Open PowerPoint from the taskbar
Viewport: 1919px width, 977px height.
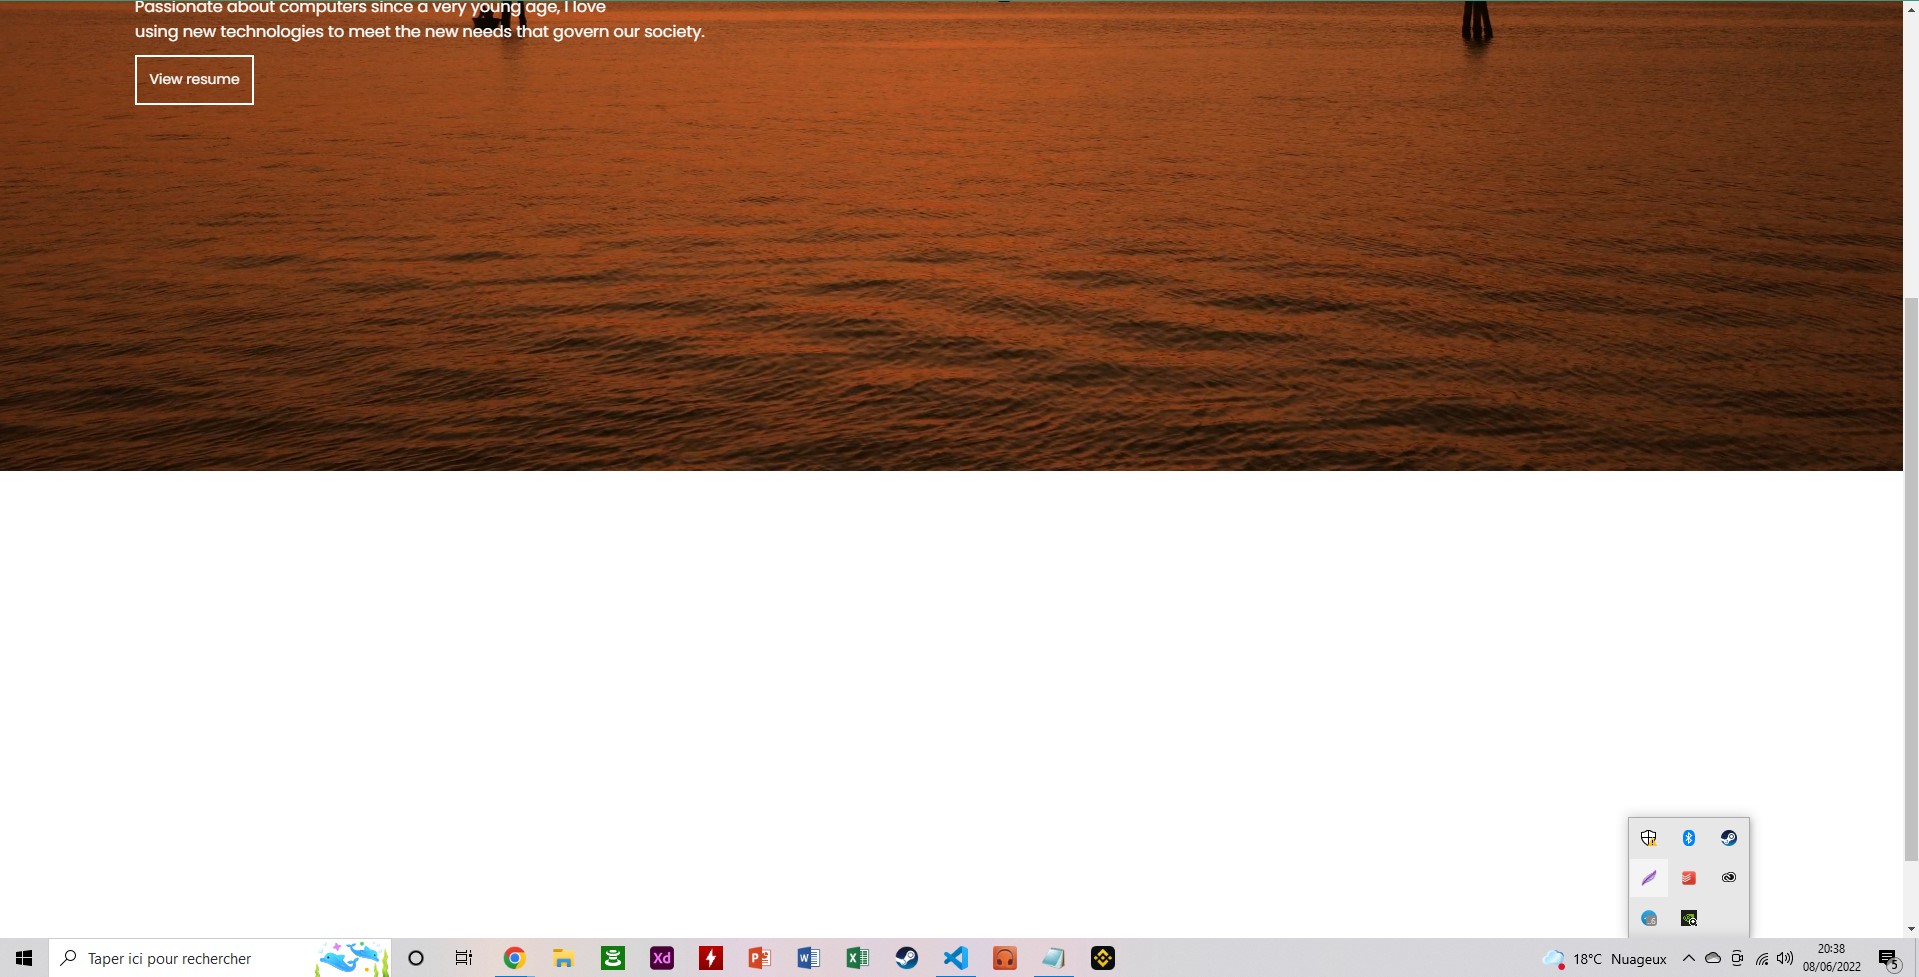coord(760,958)
